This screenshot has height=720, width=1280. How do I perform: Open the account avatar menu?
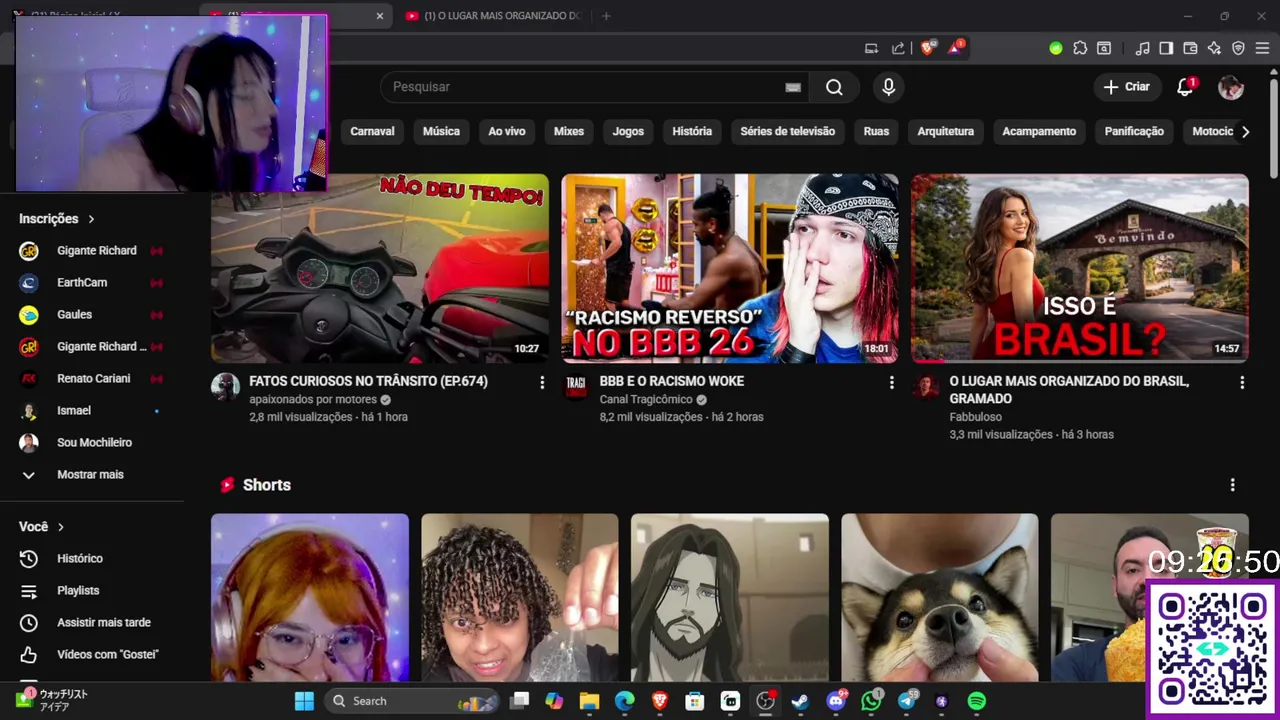point(1230,87)
